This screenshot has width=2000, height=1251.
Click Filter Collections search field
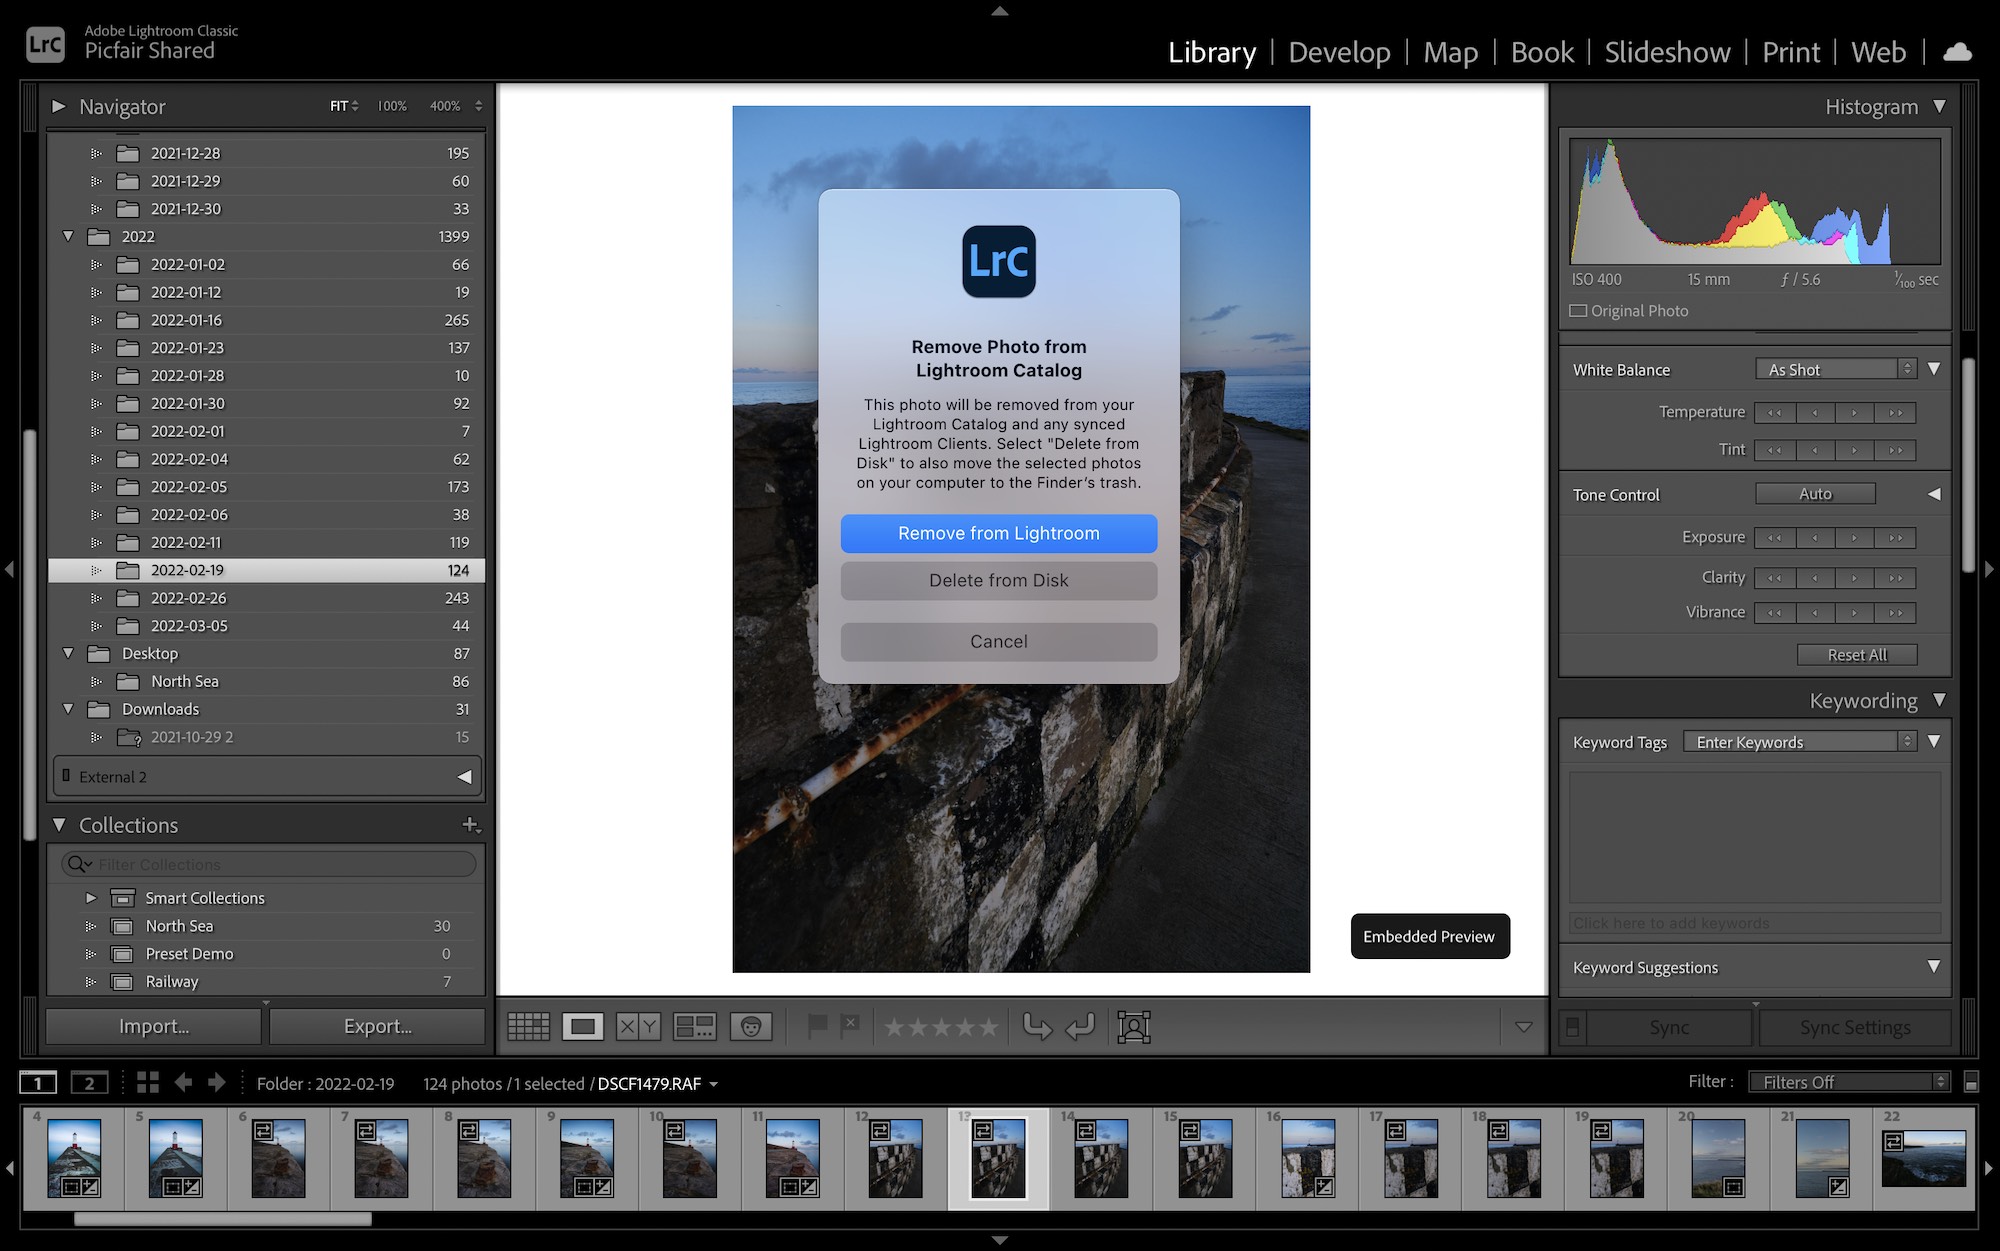tap(268, 864)
